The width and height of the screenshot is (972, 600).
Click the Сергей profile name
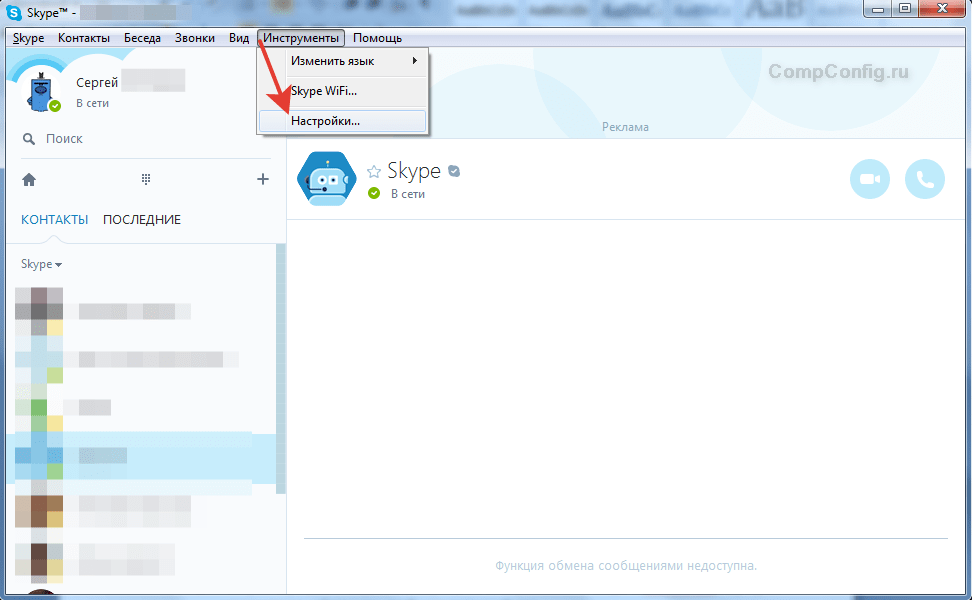point(97,82)
